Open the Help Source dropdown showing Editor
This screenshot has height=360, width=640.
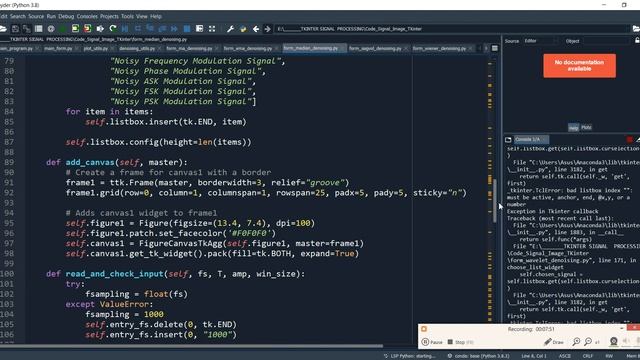pos(540,41)
